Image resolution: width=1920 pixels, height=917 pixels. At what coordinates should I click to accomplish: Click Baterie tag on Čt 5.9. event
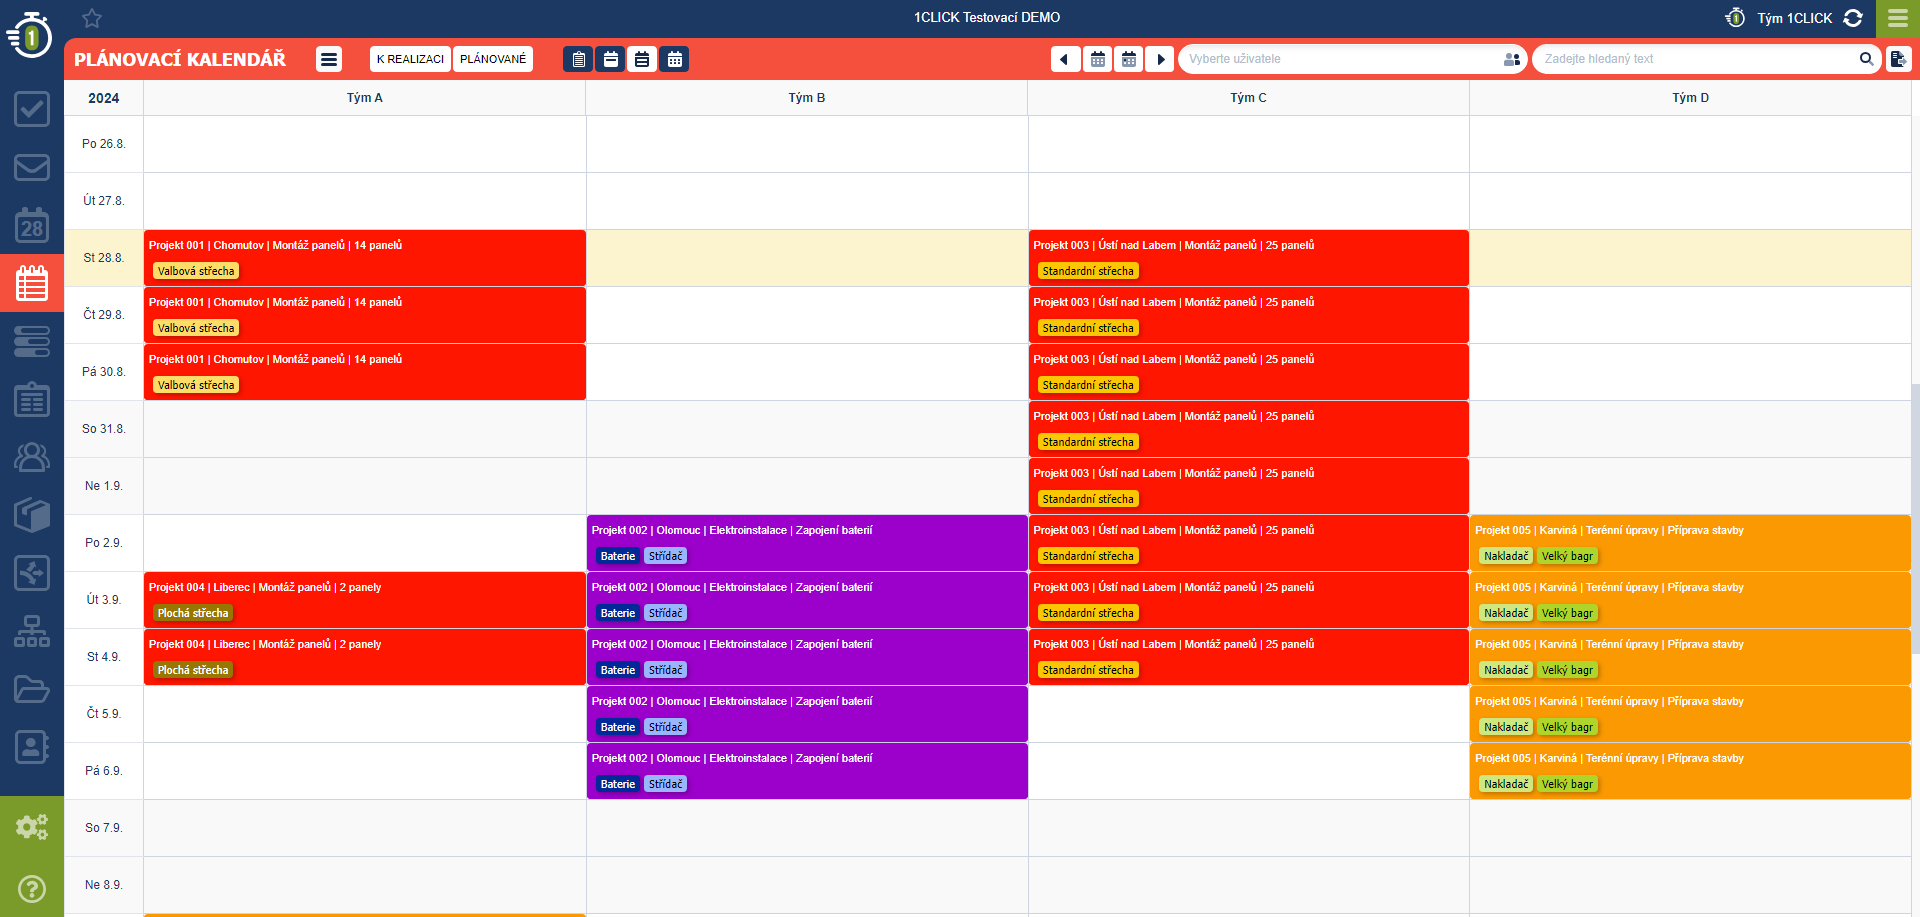[x=618, y=727]
